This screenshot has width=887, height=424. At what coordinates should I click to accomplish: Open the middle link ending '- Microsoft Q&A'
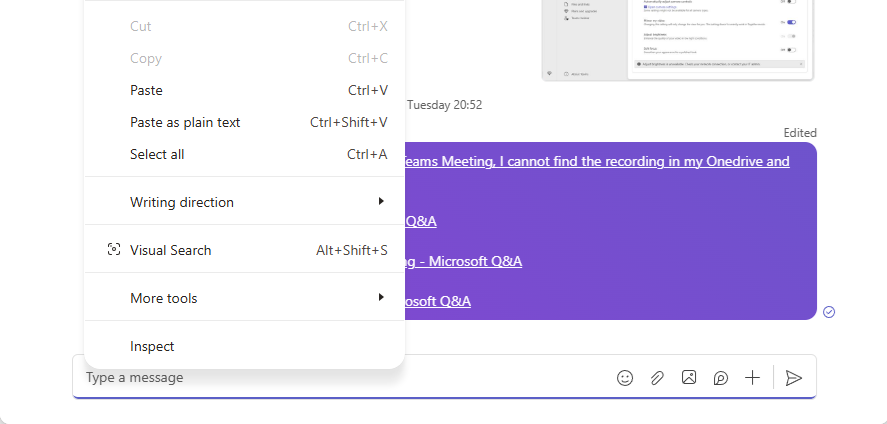tap(463, 261)
